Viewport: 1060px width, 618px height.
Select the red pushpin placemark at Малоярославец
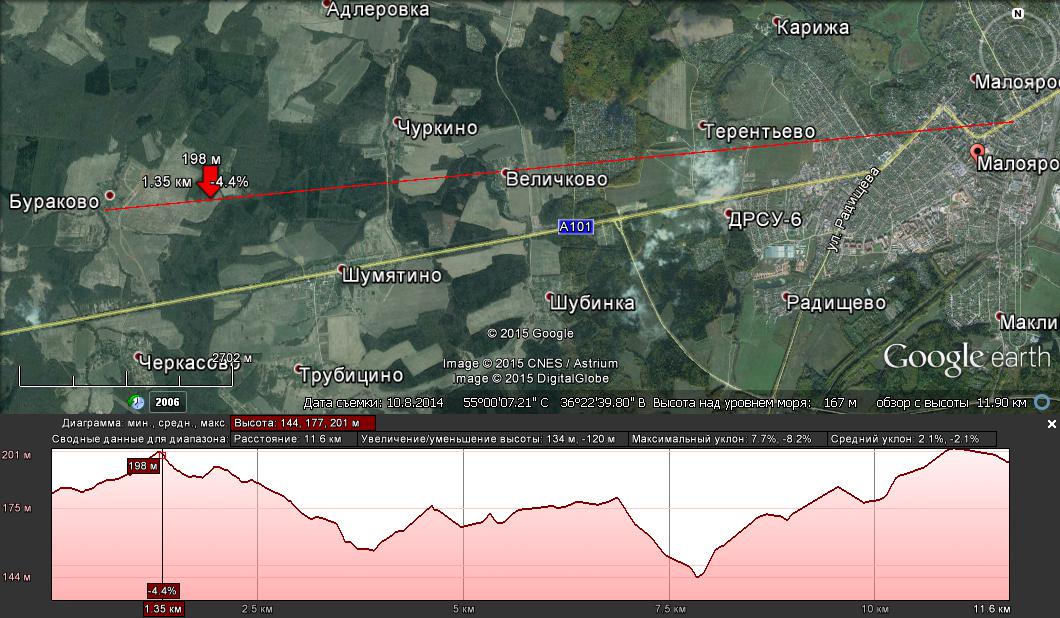977,151
